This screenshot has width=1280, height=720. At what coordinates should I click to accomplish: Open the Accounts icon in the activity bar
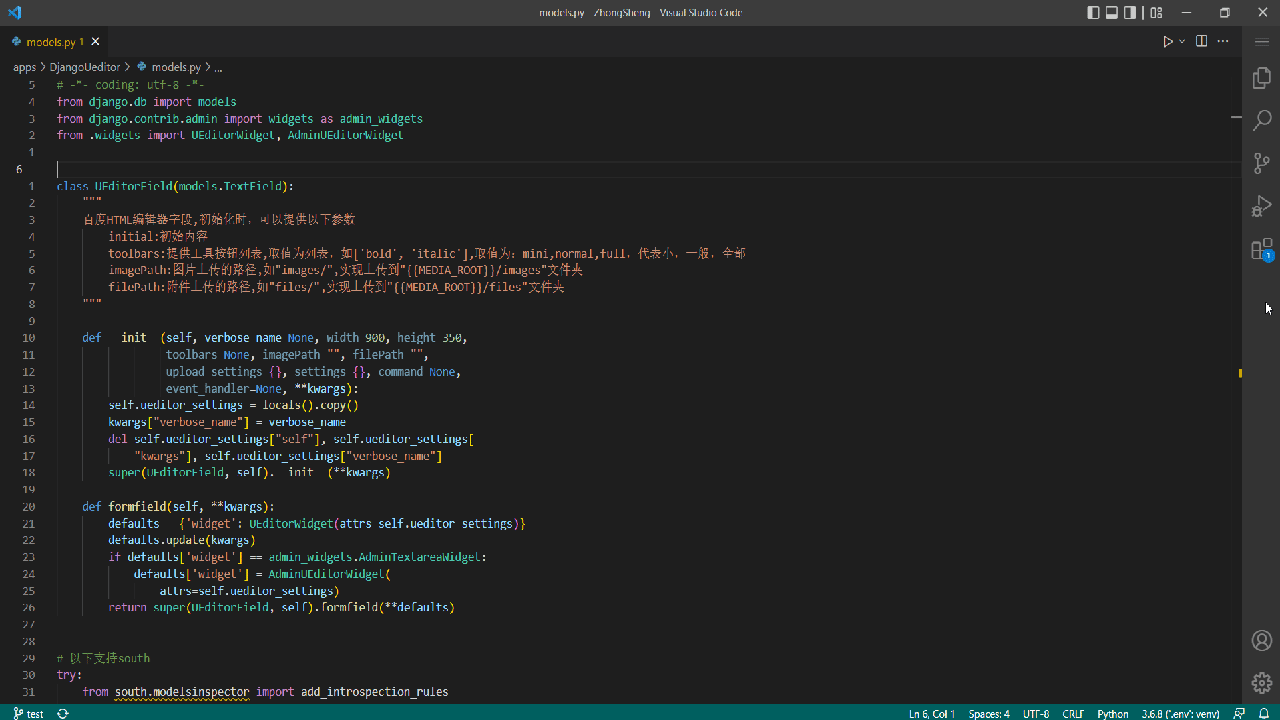tap(1261, 641)
